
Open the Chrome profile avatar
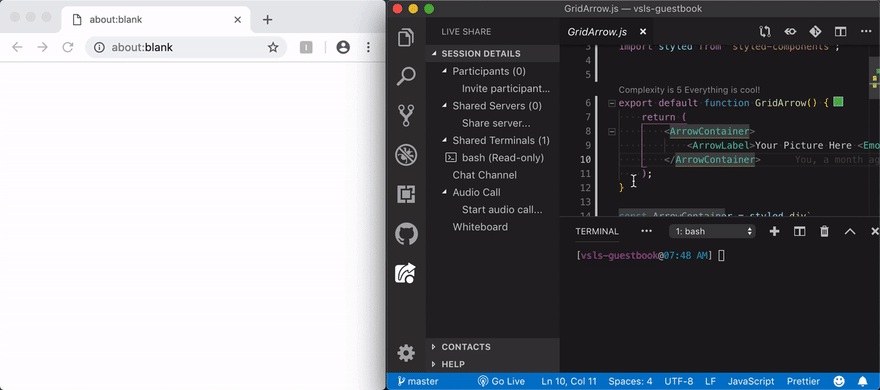[343, 47]
